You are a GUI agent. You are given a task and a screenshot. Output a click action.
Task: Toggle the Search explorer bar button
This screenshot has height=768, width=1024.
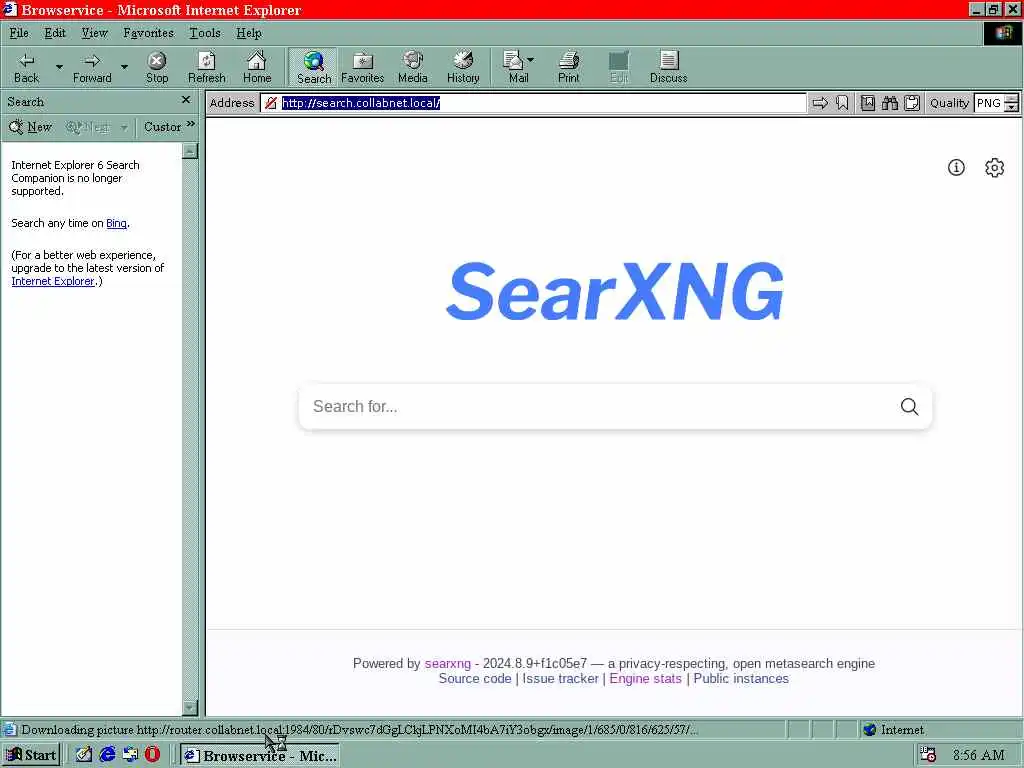[x=313, y=68]
